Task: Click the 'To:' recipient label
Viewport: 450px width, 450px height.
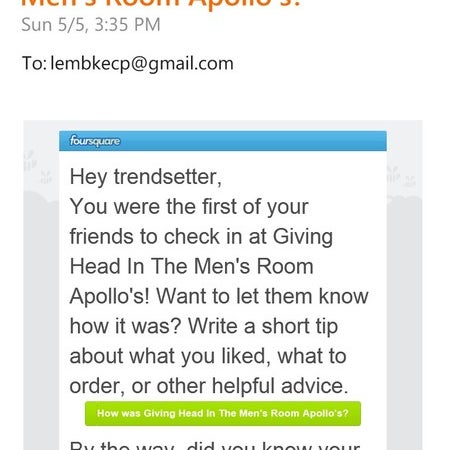Action: coord(34,63)
